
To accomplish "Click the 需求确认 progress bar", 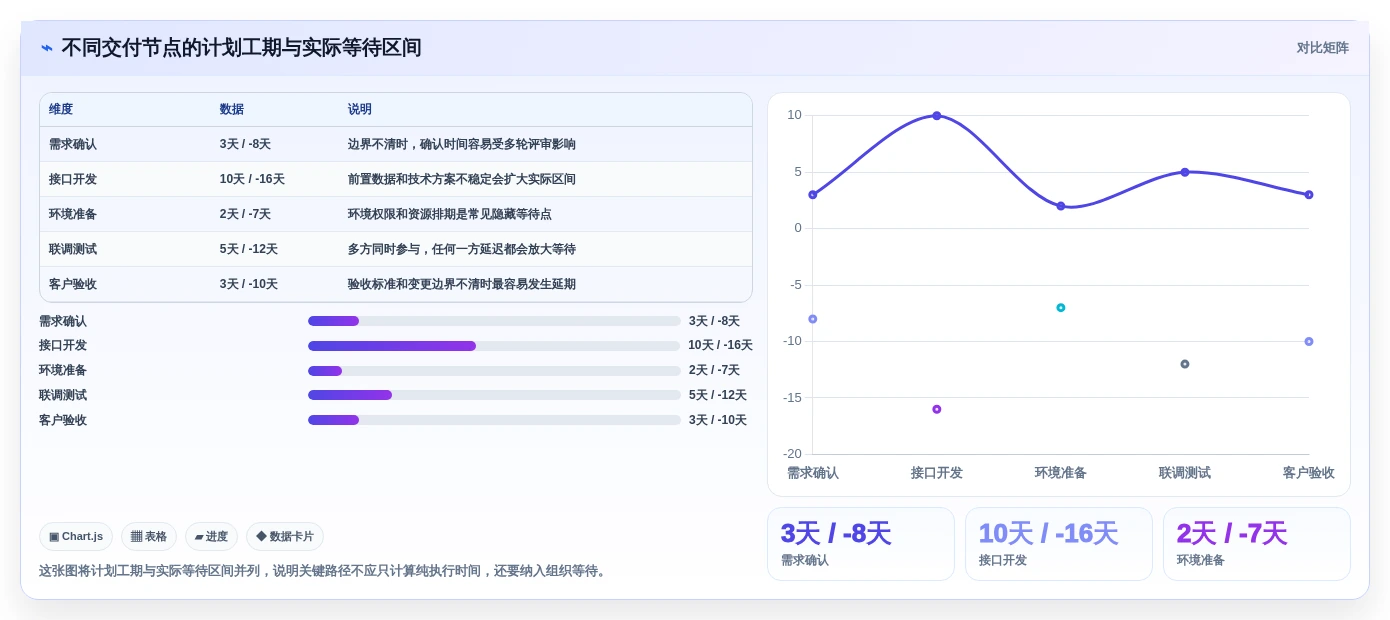I will coord(494,321).
